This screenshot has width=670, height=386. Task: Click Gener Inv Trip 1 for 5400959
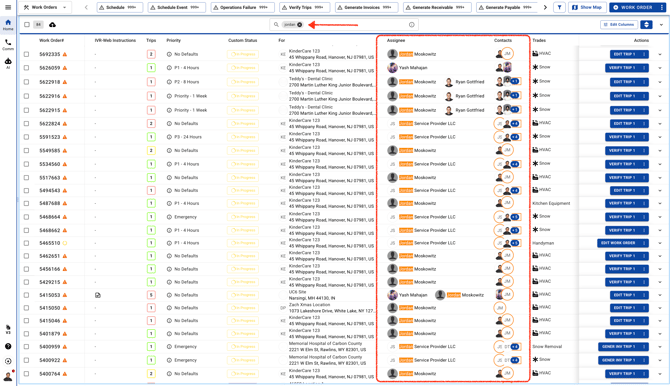(x=619, y=347)
